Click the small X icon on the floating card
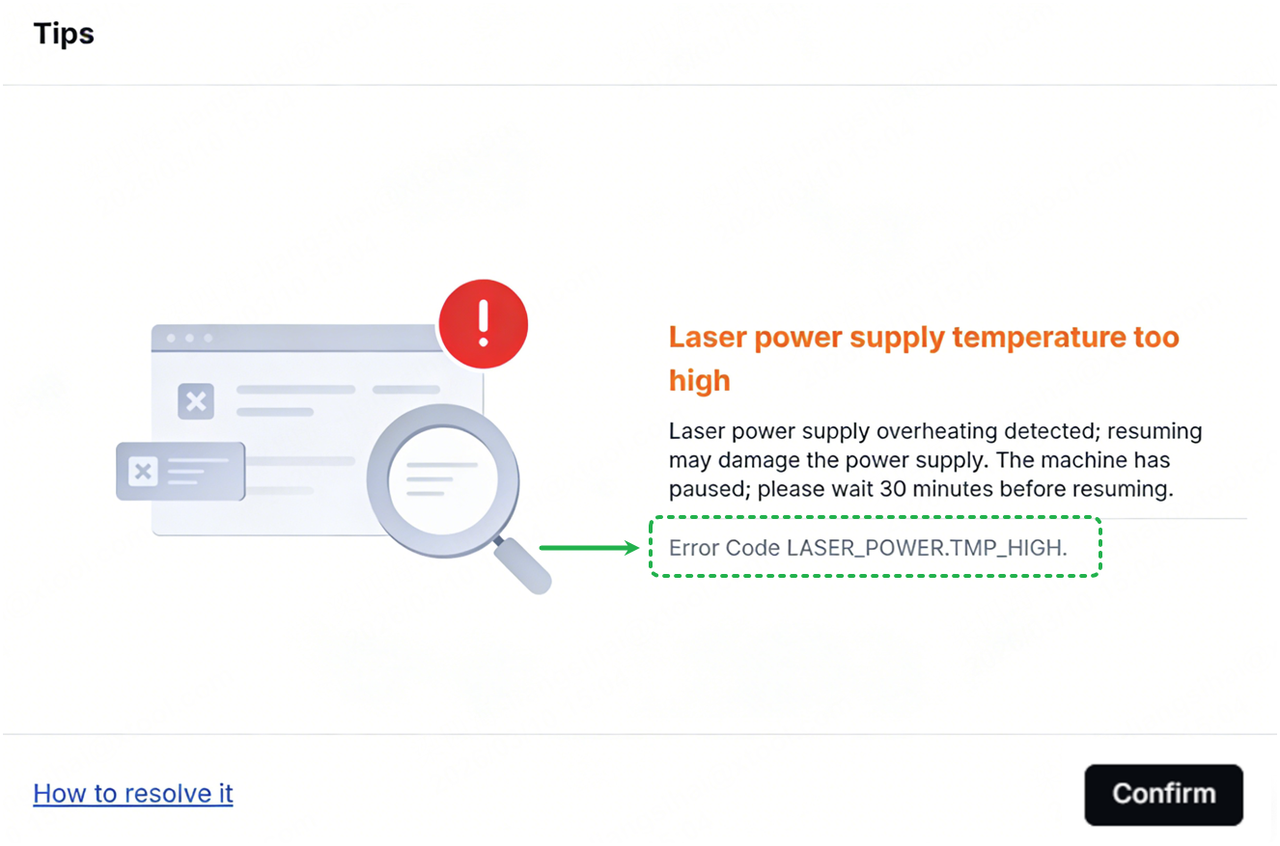 [x=143, y=471]
